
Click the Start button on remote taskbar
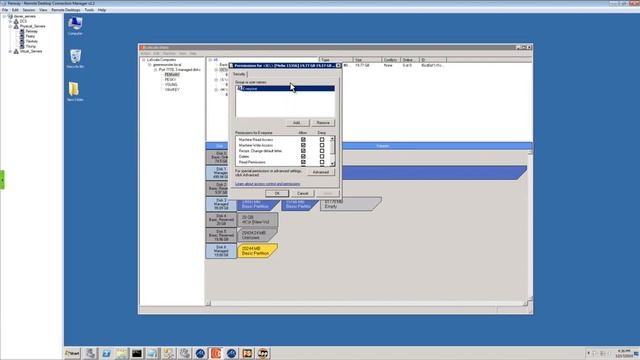click(x=72, y=353)
